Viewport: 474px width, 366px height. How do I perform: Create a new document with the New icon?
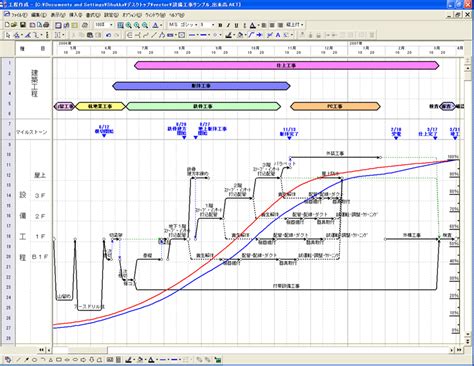click(7, 25)
